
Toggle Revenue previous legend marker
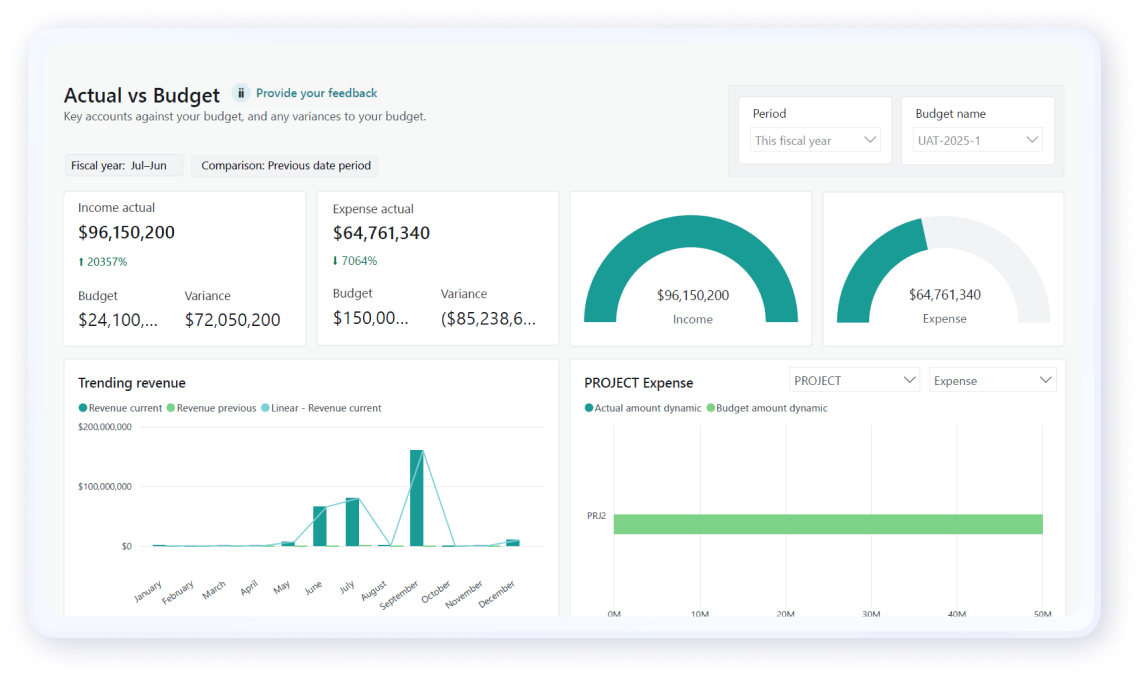(171, 408)
